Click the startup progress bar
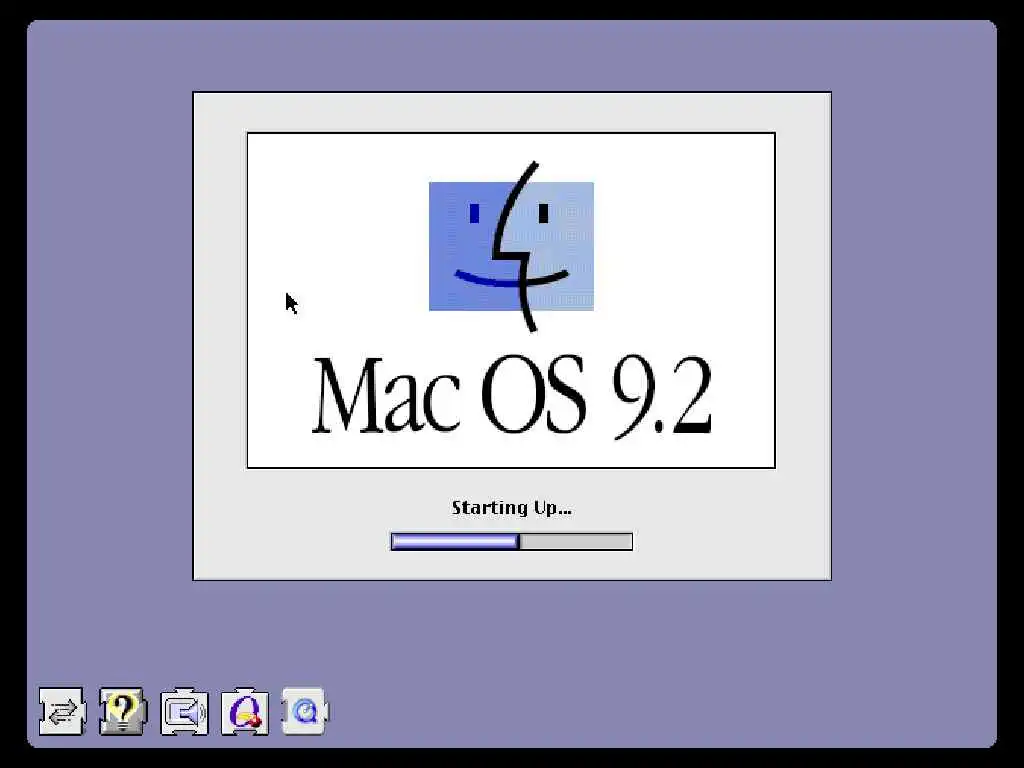1024x768 pixels. coord(511,541)
